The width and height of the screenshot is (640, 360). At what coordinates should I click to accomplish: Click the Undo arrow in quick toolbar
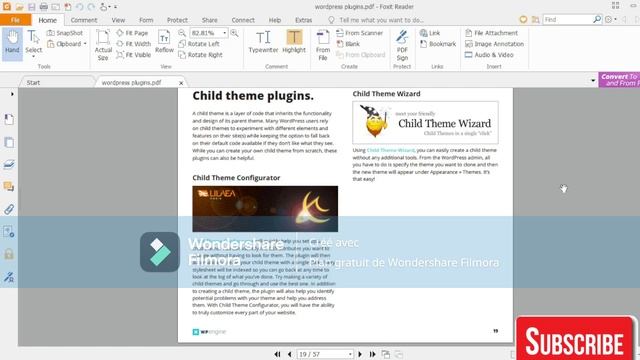(80, 7)
